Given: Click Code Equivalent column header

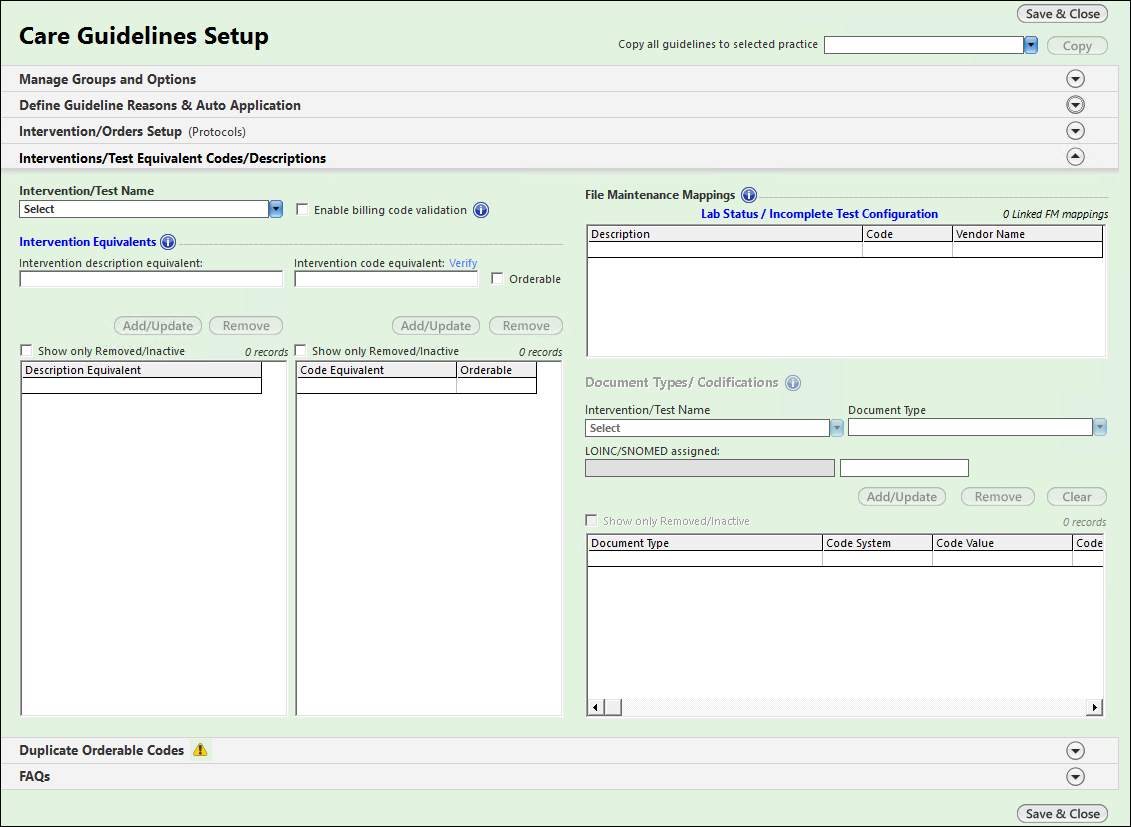Looking at the screenshot, I should pos(377,370).
